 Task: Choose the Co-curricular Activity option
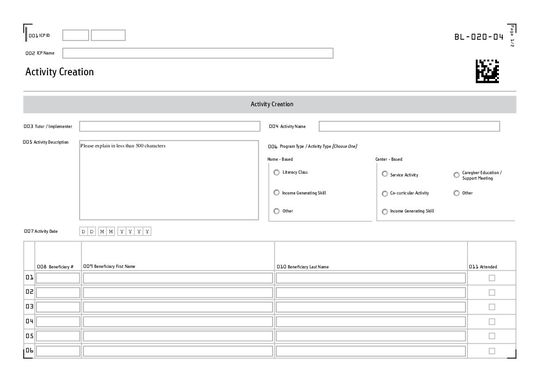(x=385, y=194)
